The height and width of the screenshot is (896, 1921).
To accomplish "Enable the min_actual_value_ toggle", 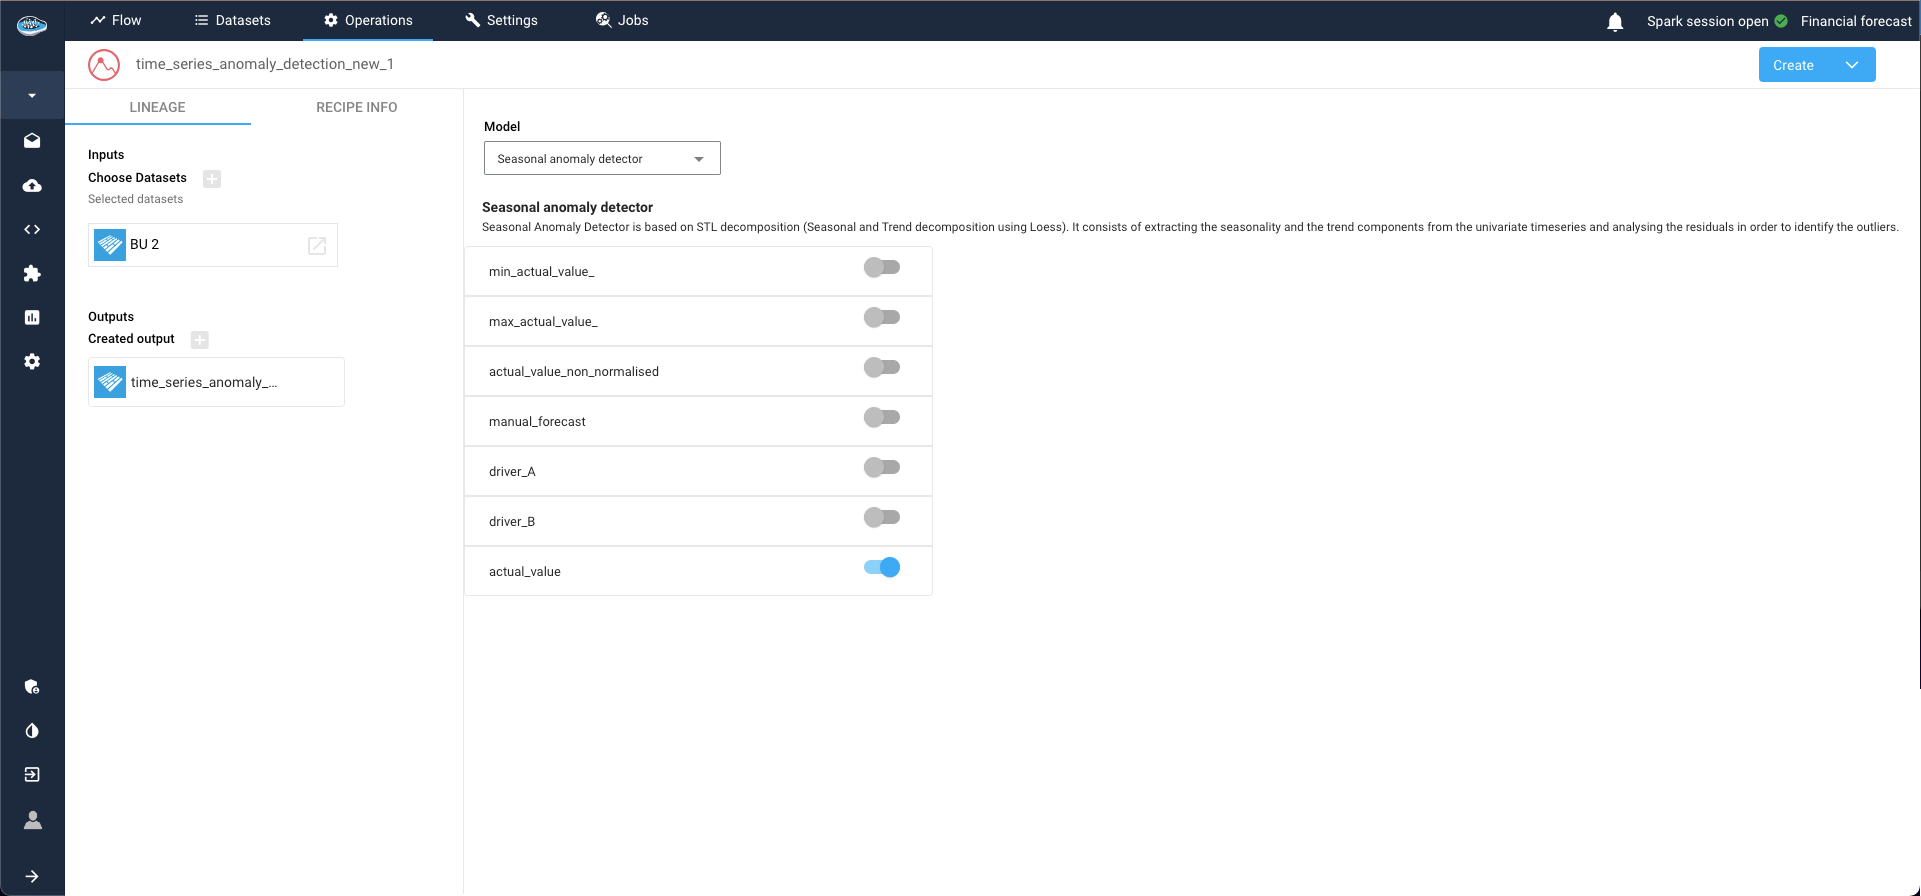I will click(881, 268).
